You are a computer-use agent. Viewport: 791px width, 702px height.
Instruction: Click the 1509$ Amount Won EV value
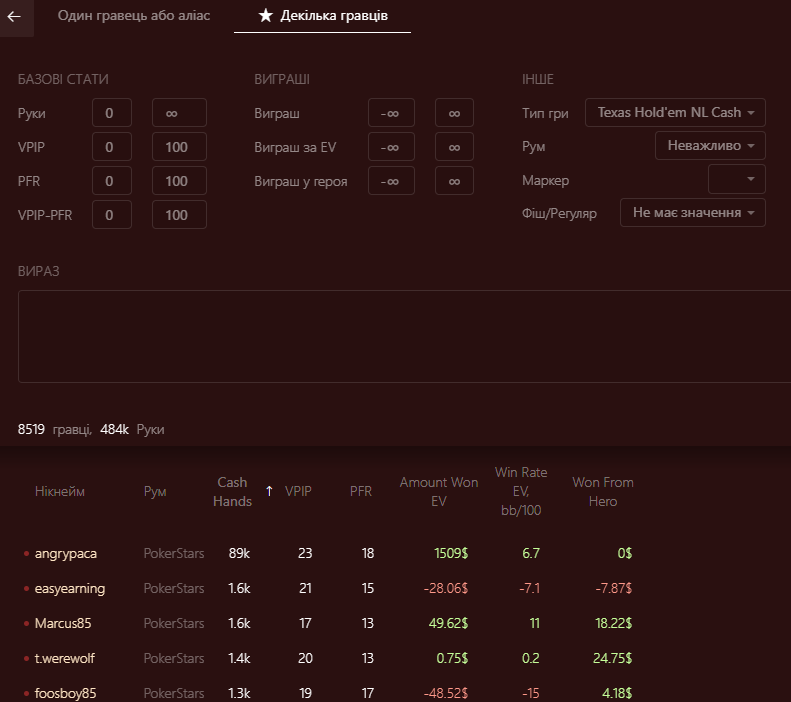click(451, 553)
